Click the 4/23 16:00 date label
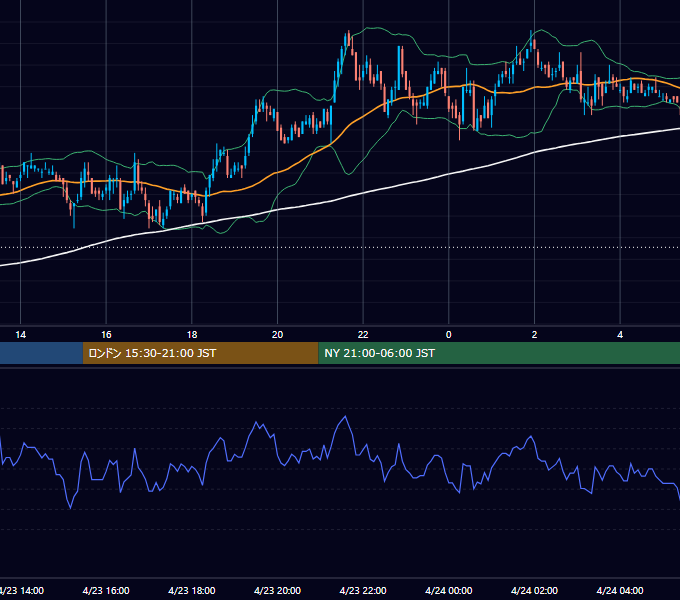680x600 pixels. click(106, 590)
